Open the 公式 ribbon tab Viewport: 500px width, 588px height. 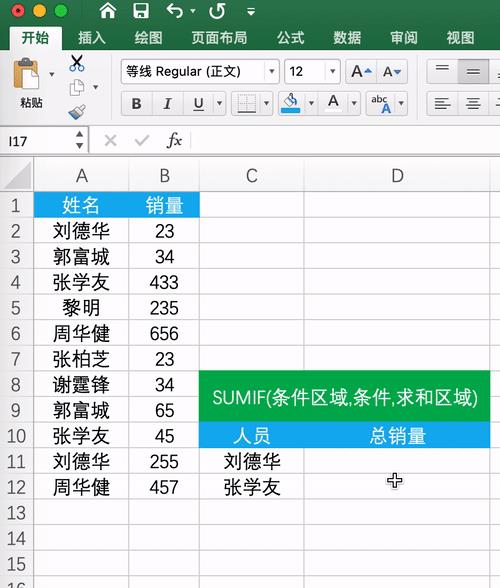coord(291,38)
